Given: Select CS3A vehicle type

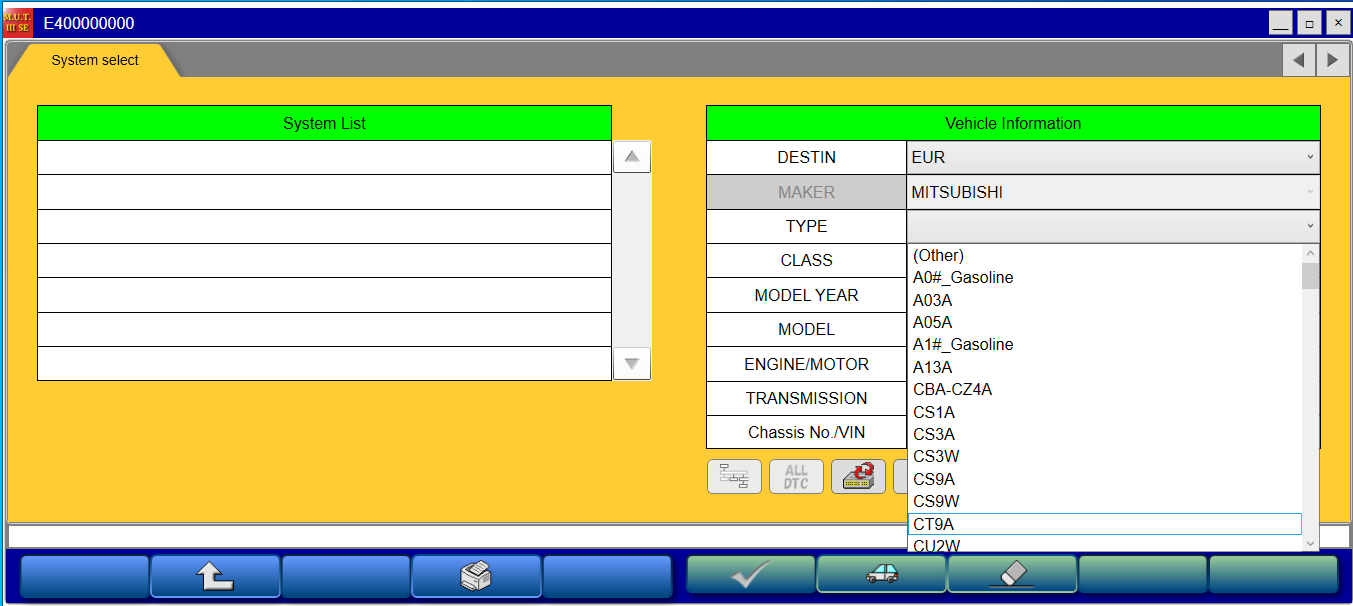Looking at the screenshot, I should click(x=1105, y=434).
